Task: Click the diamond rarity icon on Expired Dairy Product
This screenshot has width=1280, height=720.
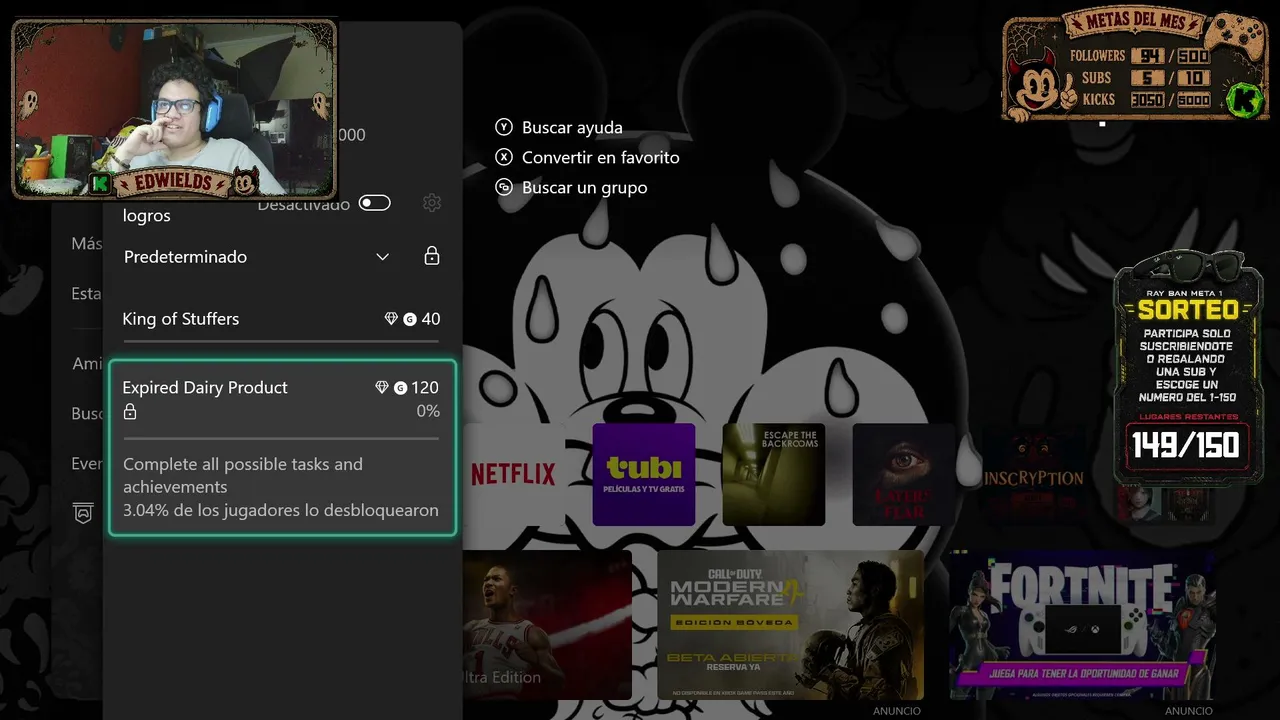Action: [381, 387]
